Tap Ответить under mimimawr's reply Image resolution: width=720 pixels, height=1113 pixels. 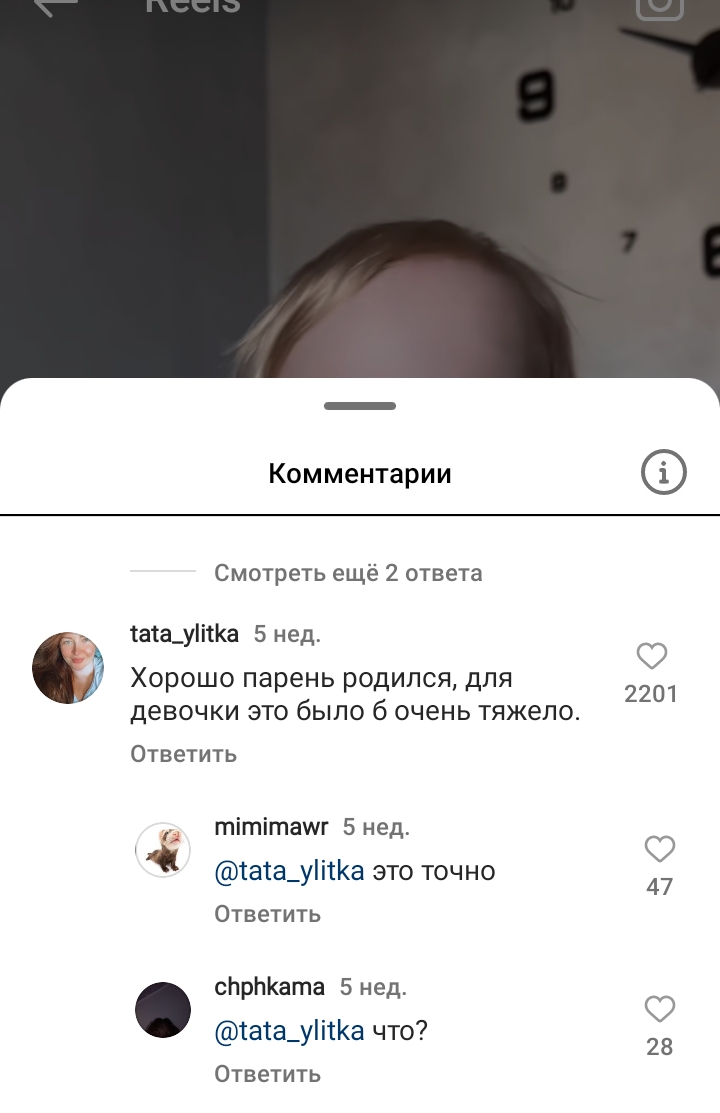point(268,914)
